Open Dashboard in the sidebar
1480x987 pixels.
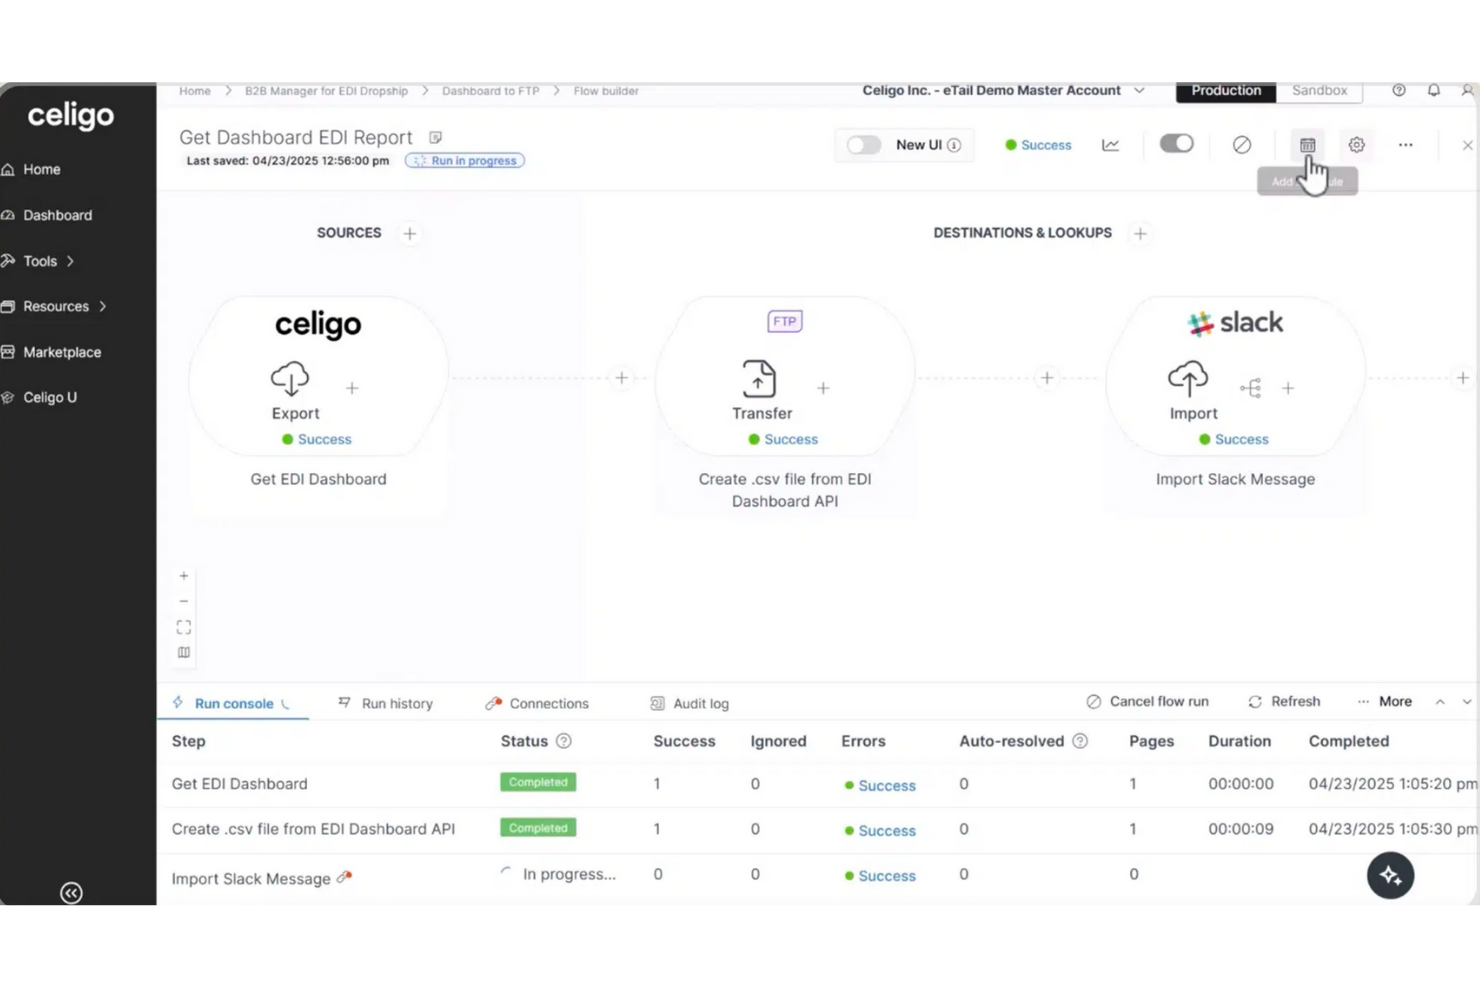tap(57, 215)
